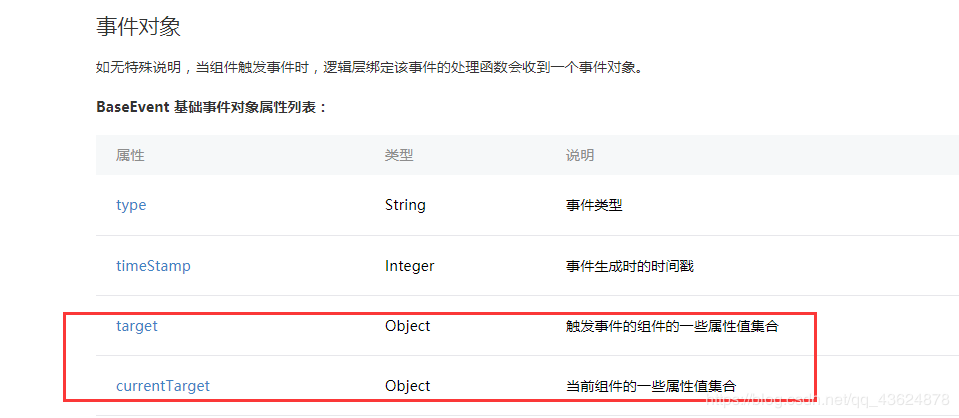This screenshot has height=418, width=959.
Task: Click the 类型 column header
Action: pyautogui.click(x=399, y=155)
